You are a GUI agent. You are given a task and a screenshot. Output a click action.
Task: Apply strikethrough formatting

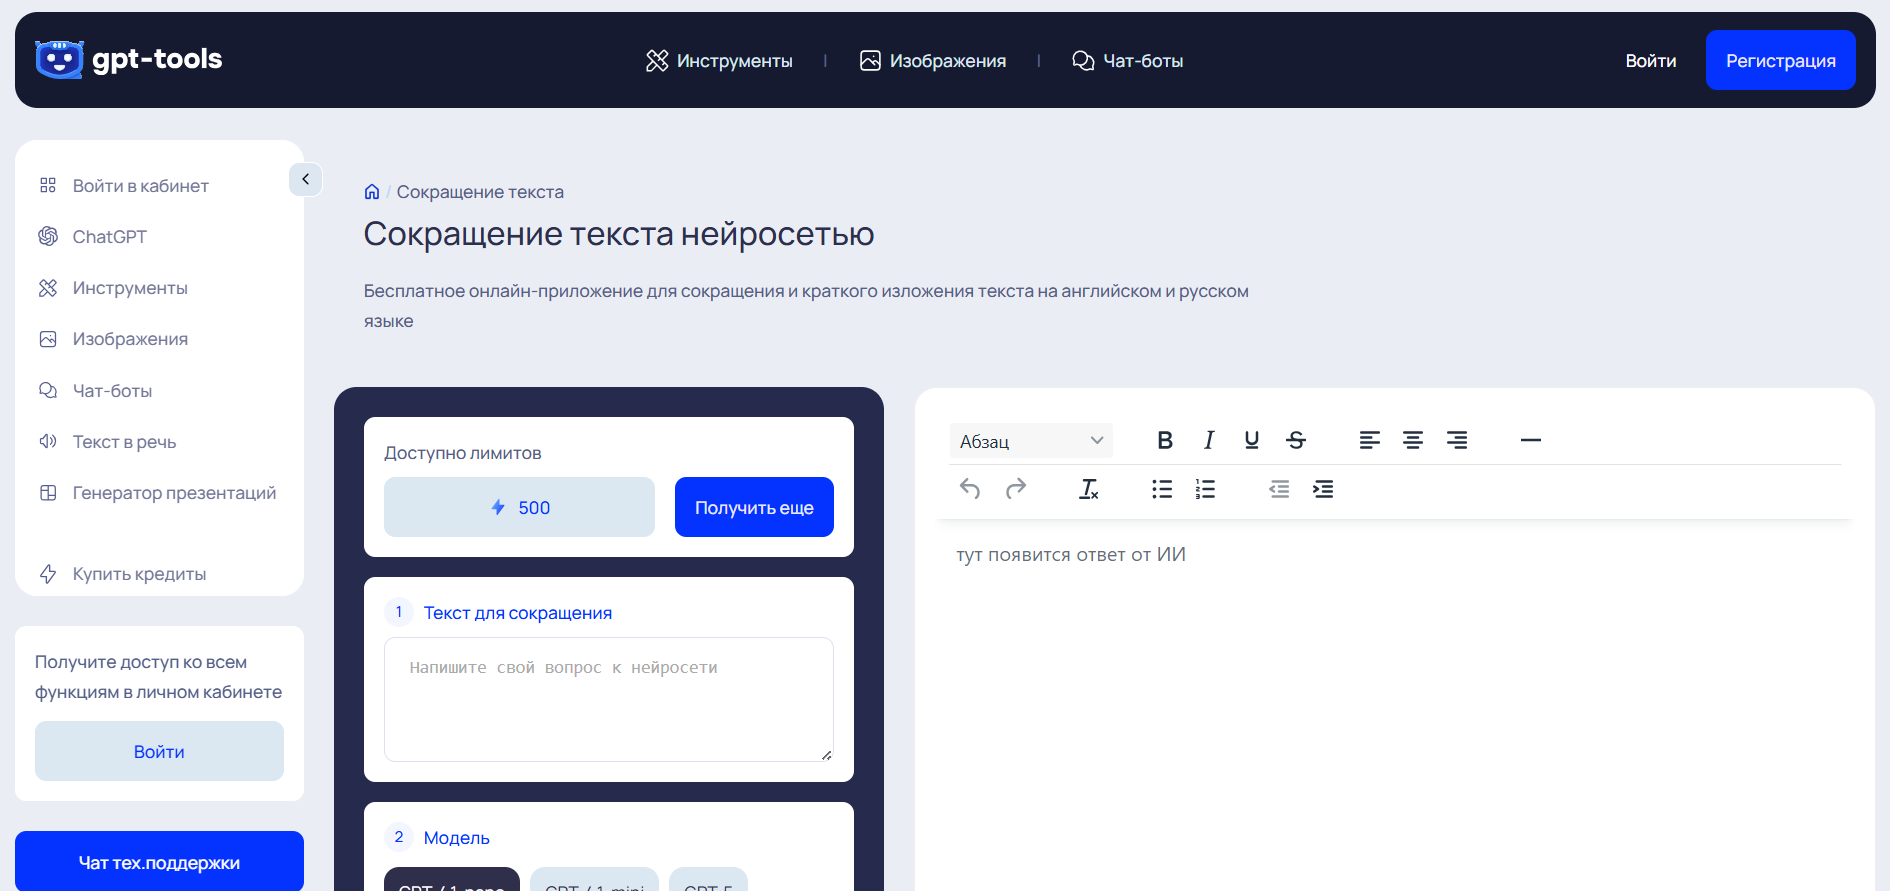pos(1296,440)
